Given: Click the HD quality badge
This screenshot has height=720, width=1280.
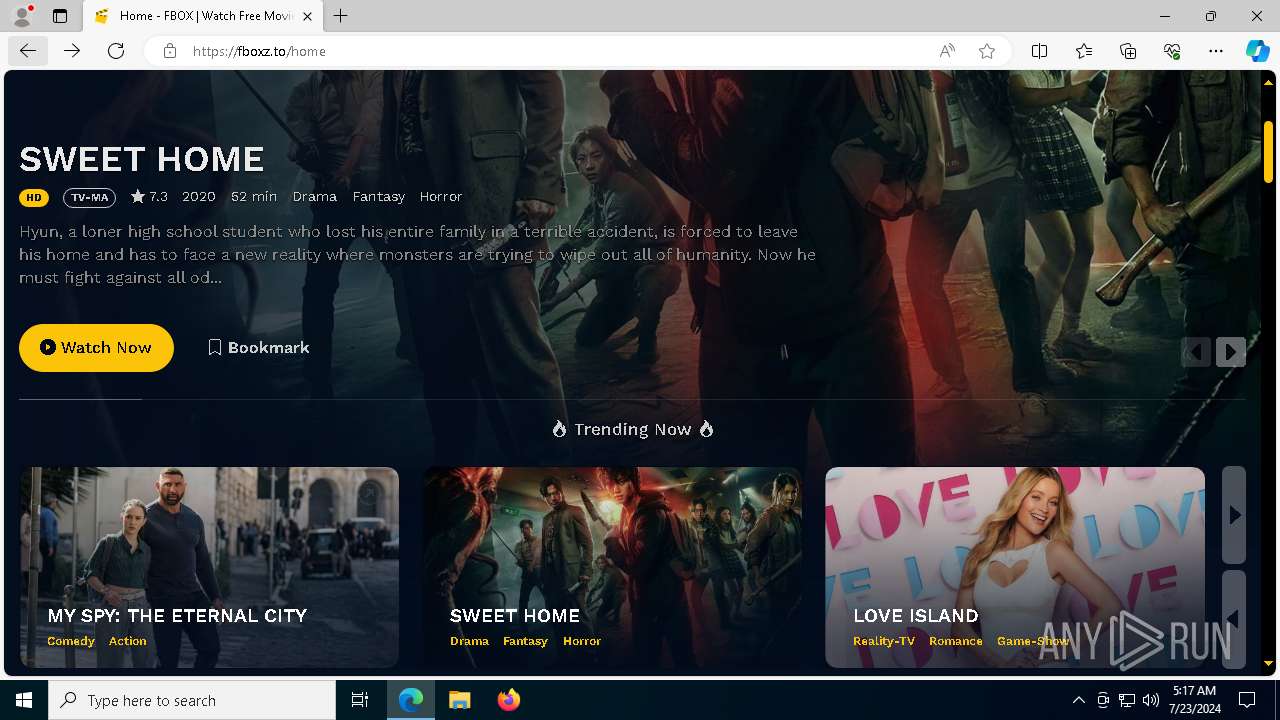Looking at the screenshot, I should tap(34, 197).
